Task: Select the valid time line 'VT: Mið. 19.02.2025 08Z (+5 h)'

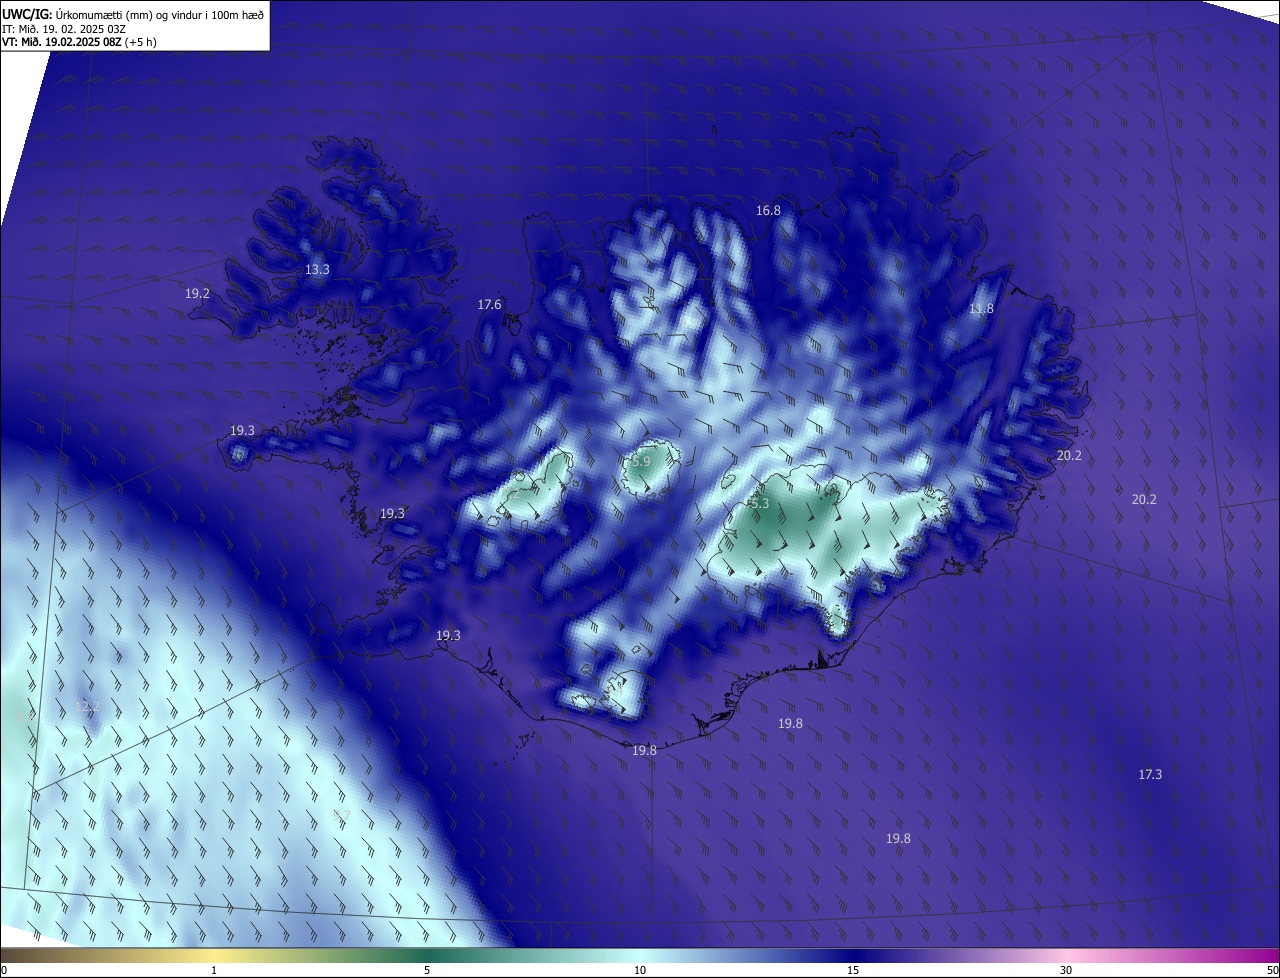Action: tap(79, 42)
